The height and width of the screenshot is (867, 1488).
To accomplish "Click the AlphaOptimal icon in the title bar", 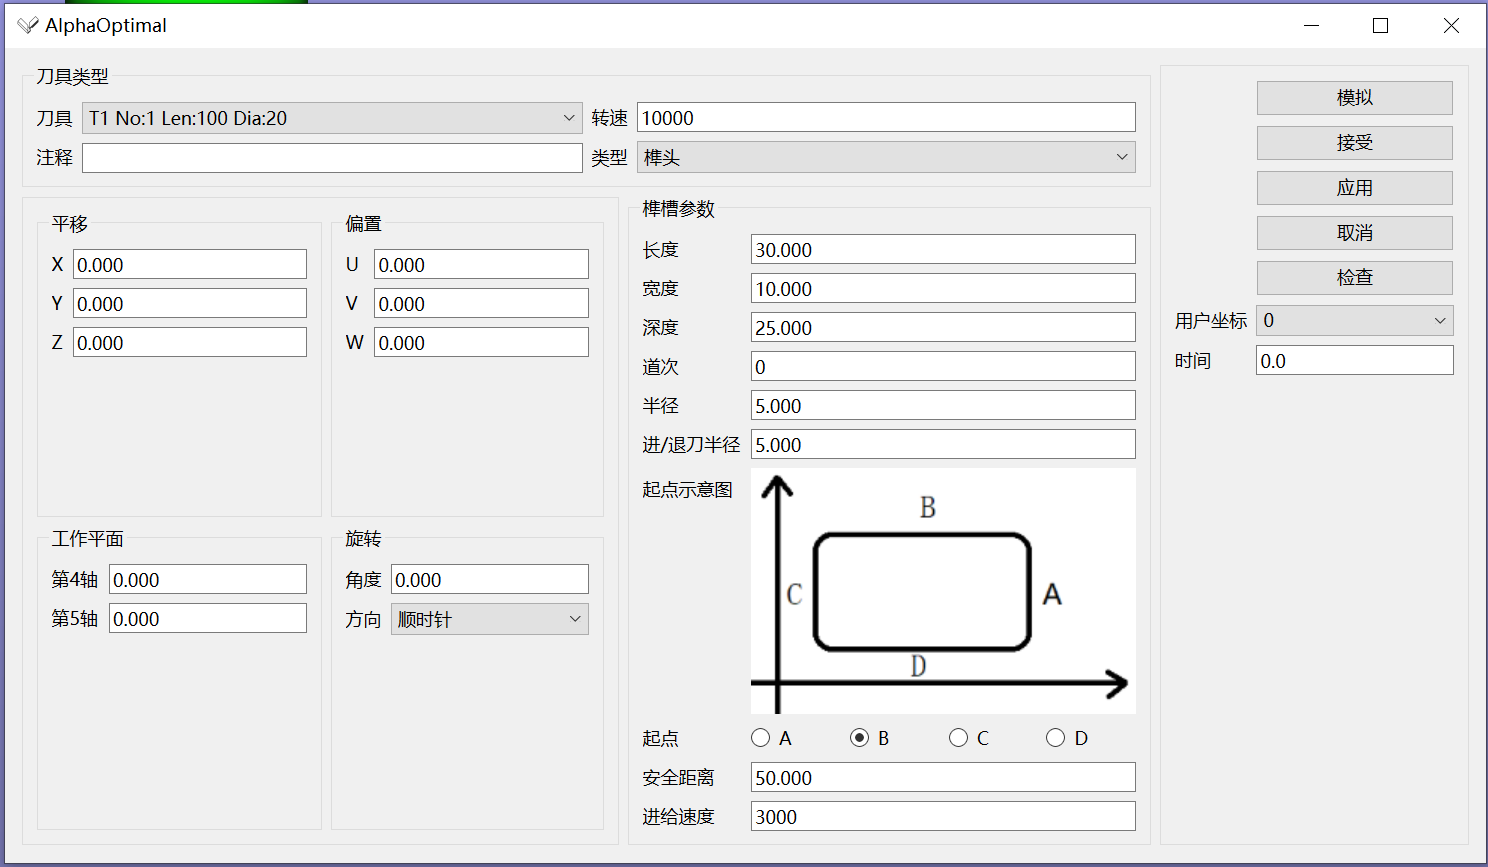I will coord(28,25).
